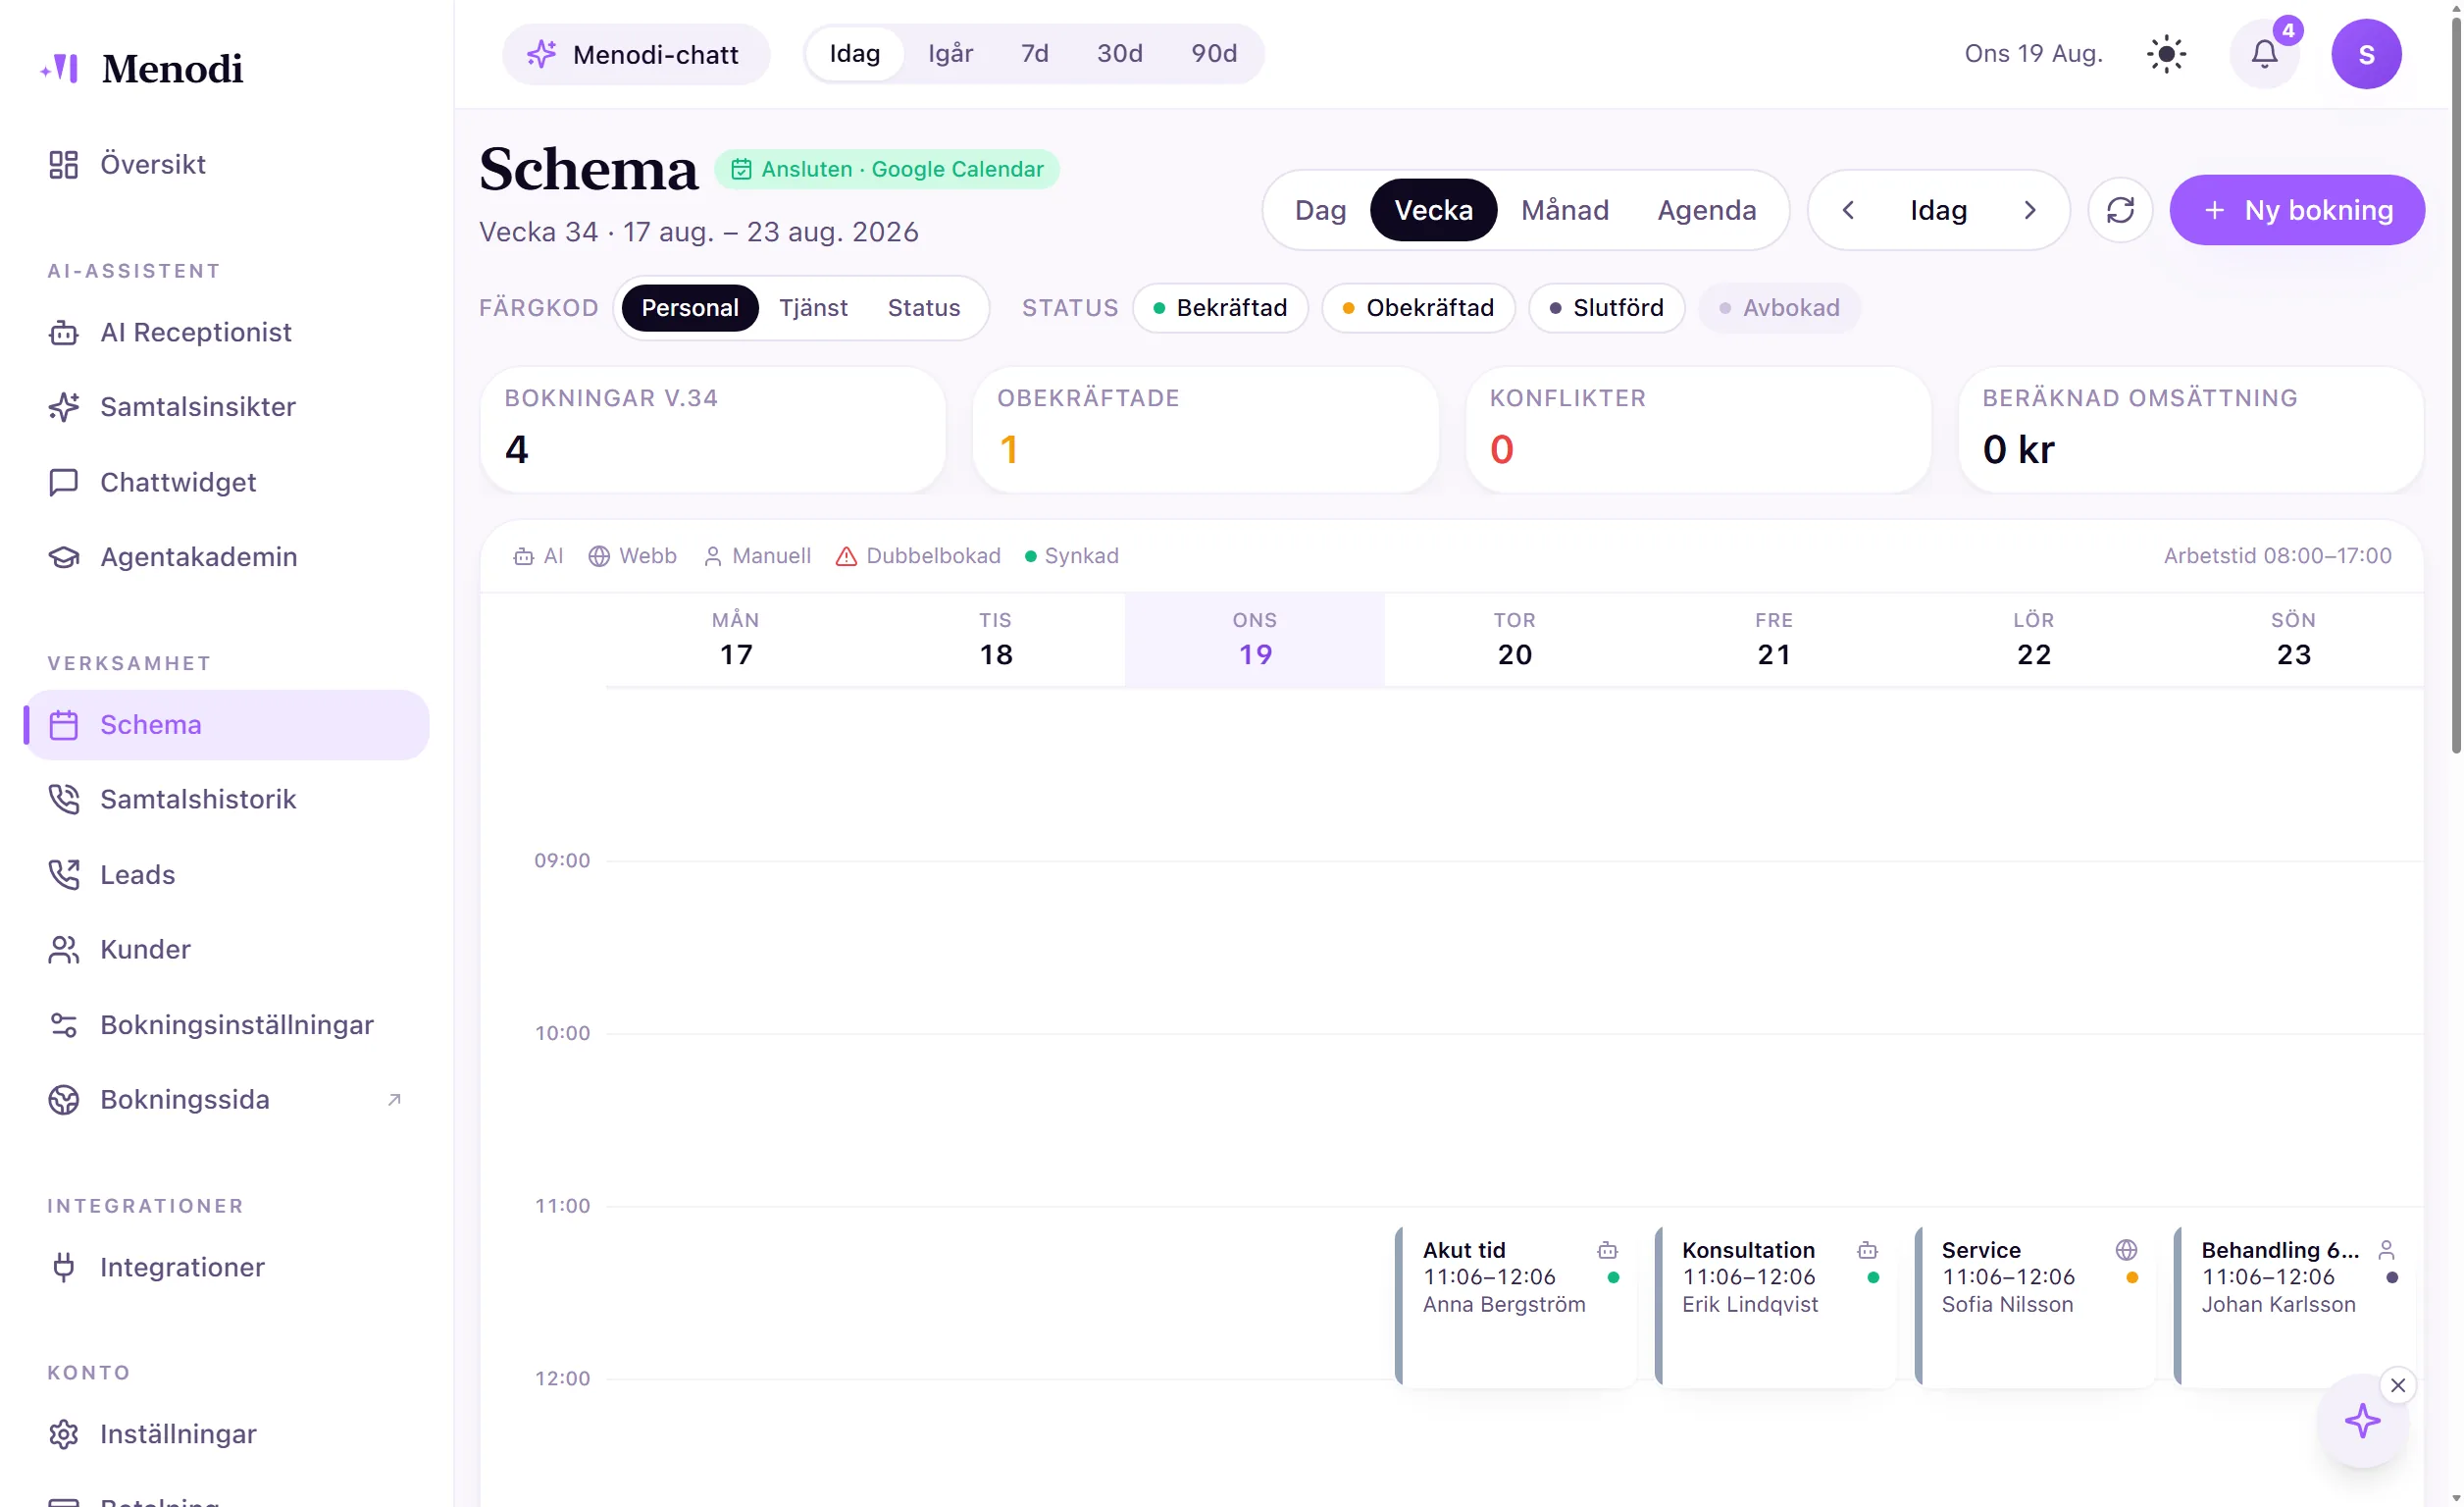The width and height of the screenshot is (2464, 1507).
Task: Open Bokningsinställningar sliders item
Action: [228, 1024]
